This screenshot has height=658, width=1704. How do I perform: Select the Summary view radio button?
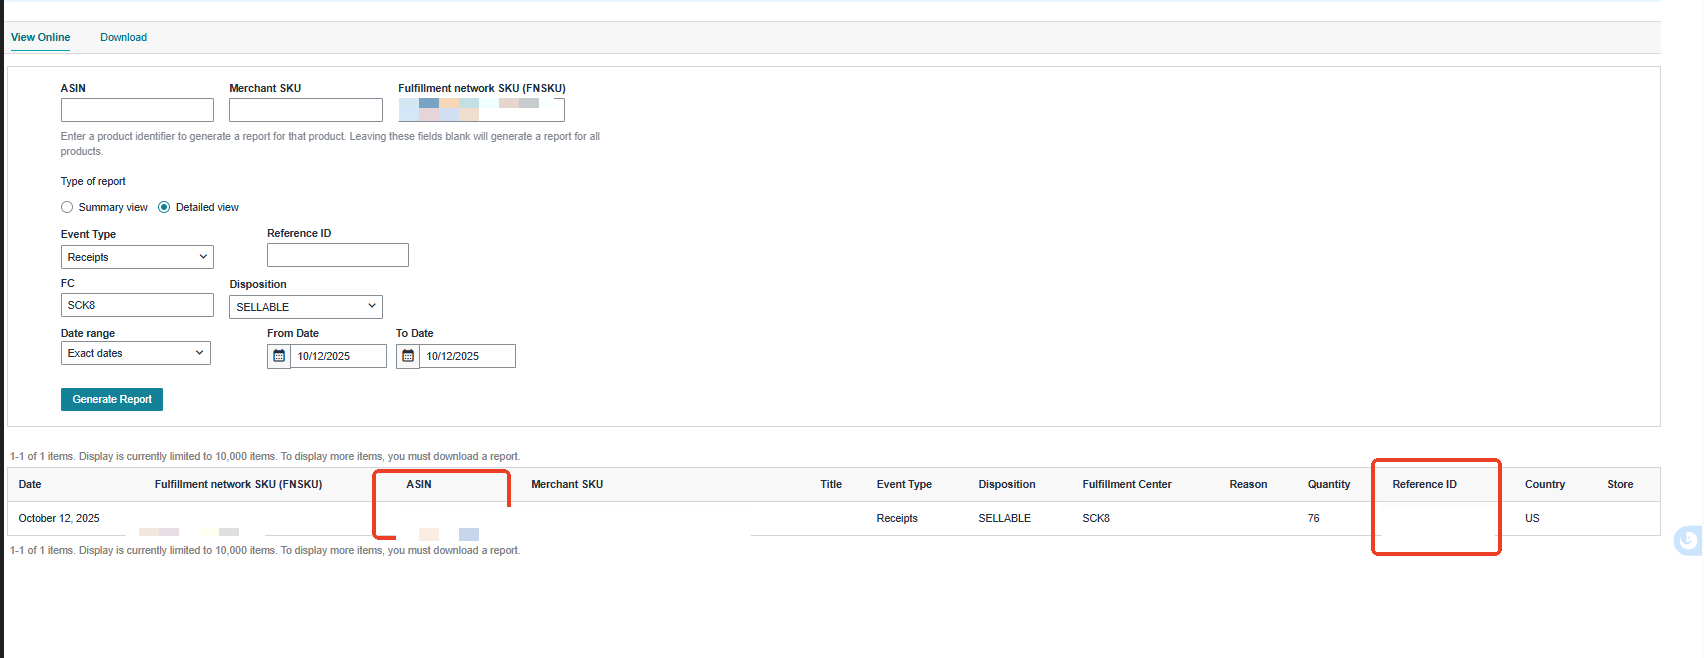(x=67, y=207)
